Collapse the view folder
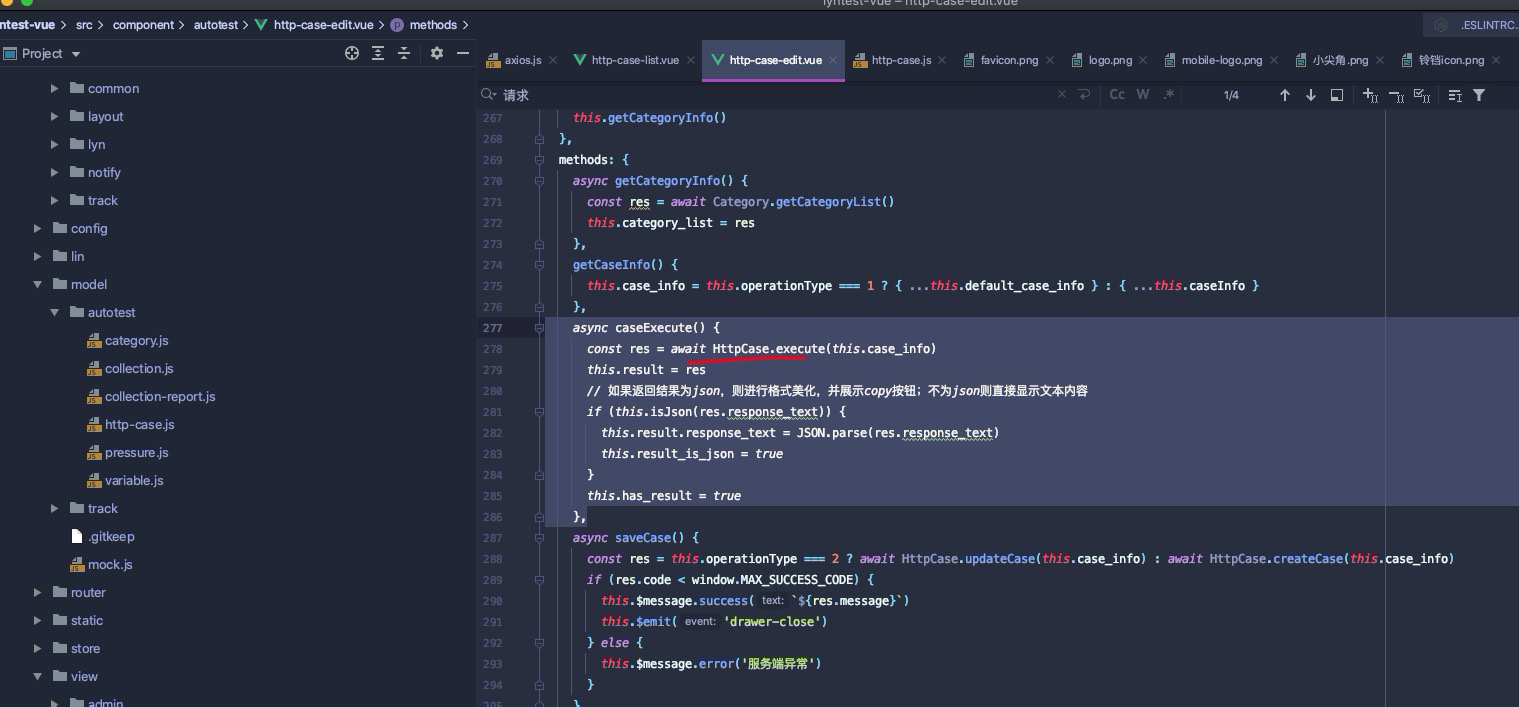 click(x=37, y=676)
